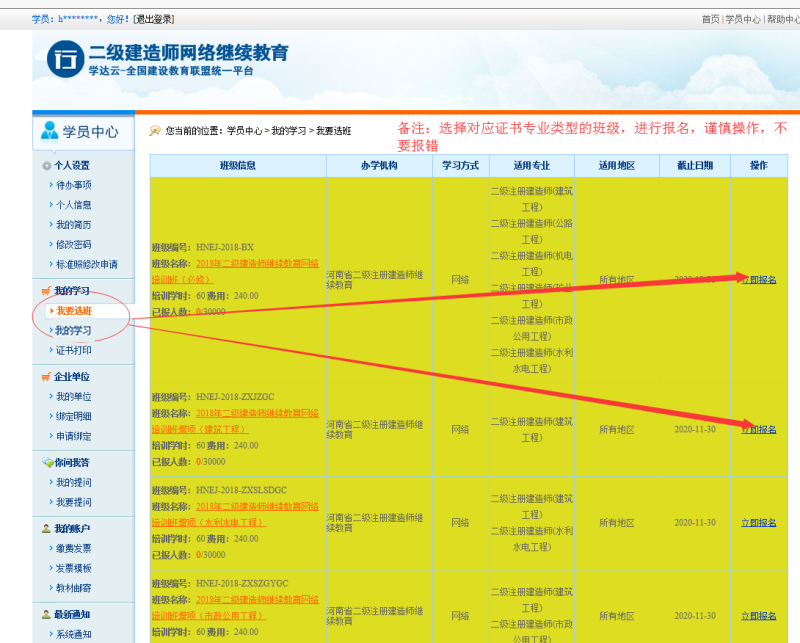Open 我要选班 in the sidebar
The image size is (800, 643).
pos(73,311)
